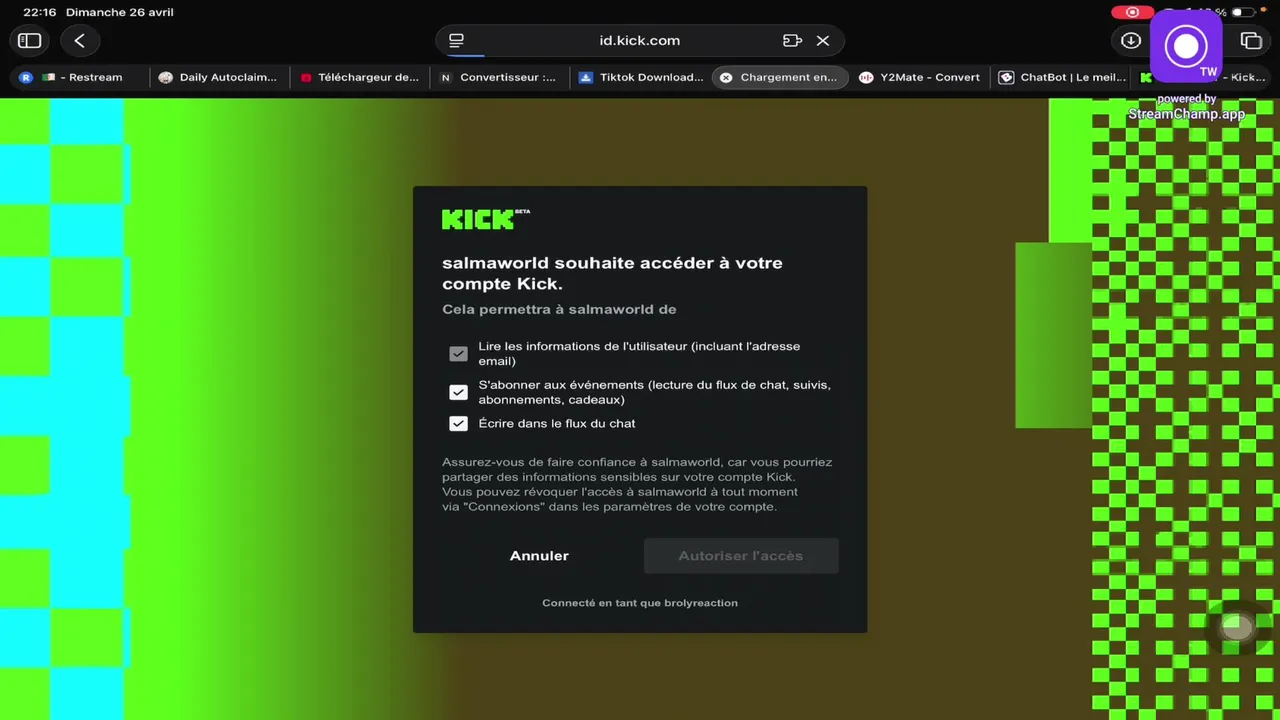Switch to the Tiktok Download tab
This screenshot has height=720, width=1280.
coord(641,77)
